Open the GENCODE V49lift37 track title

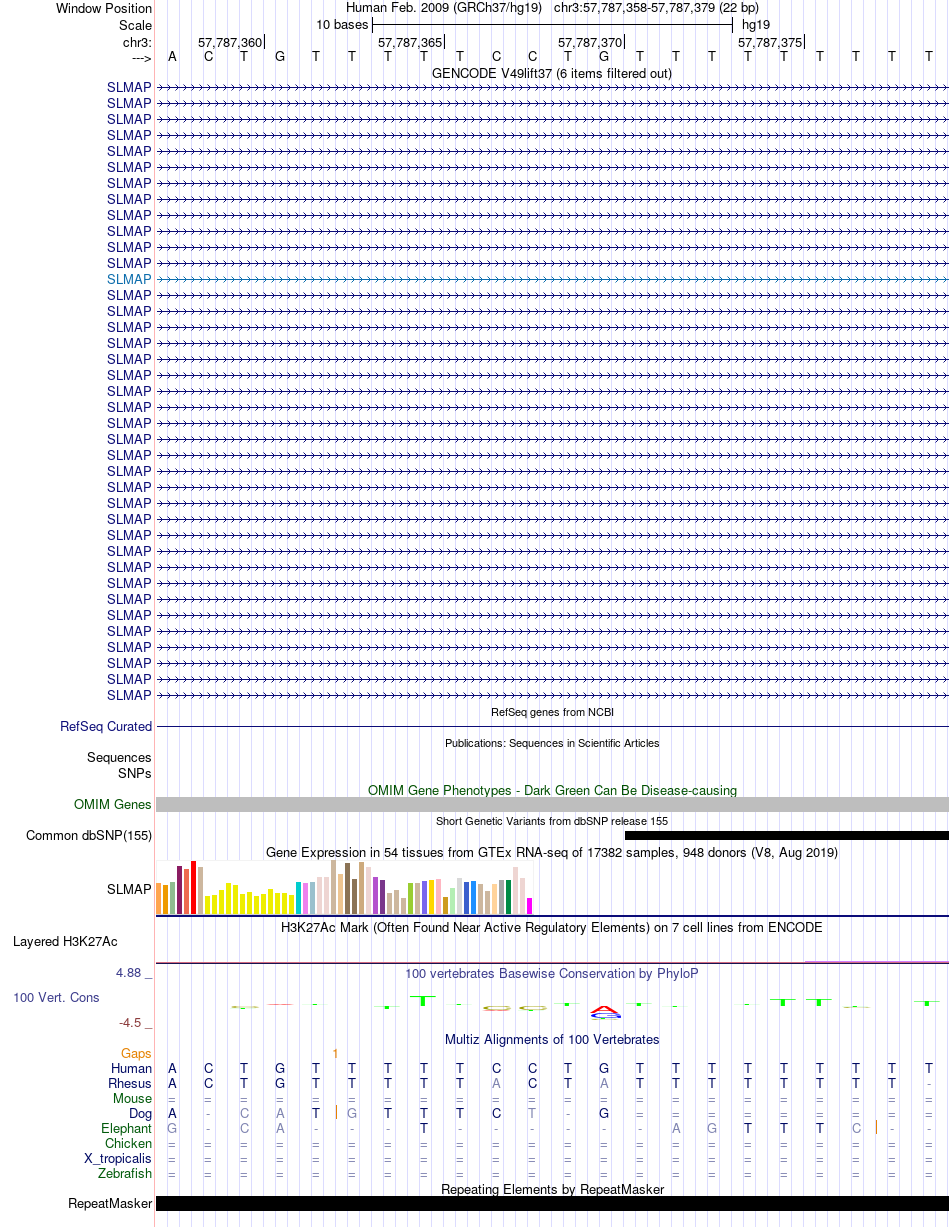click(x=552, y=73)
